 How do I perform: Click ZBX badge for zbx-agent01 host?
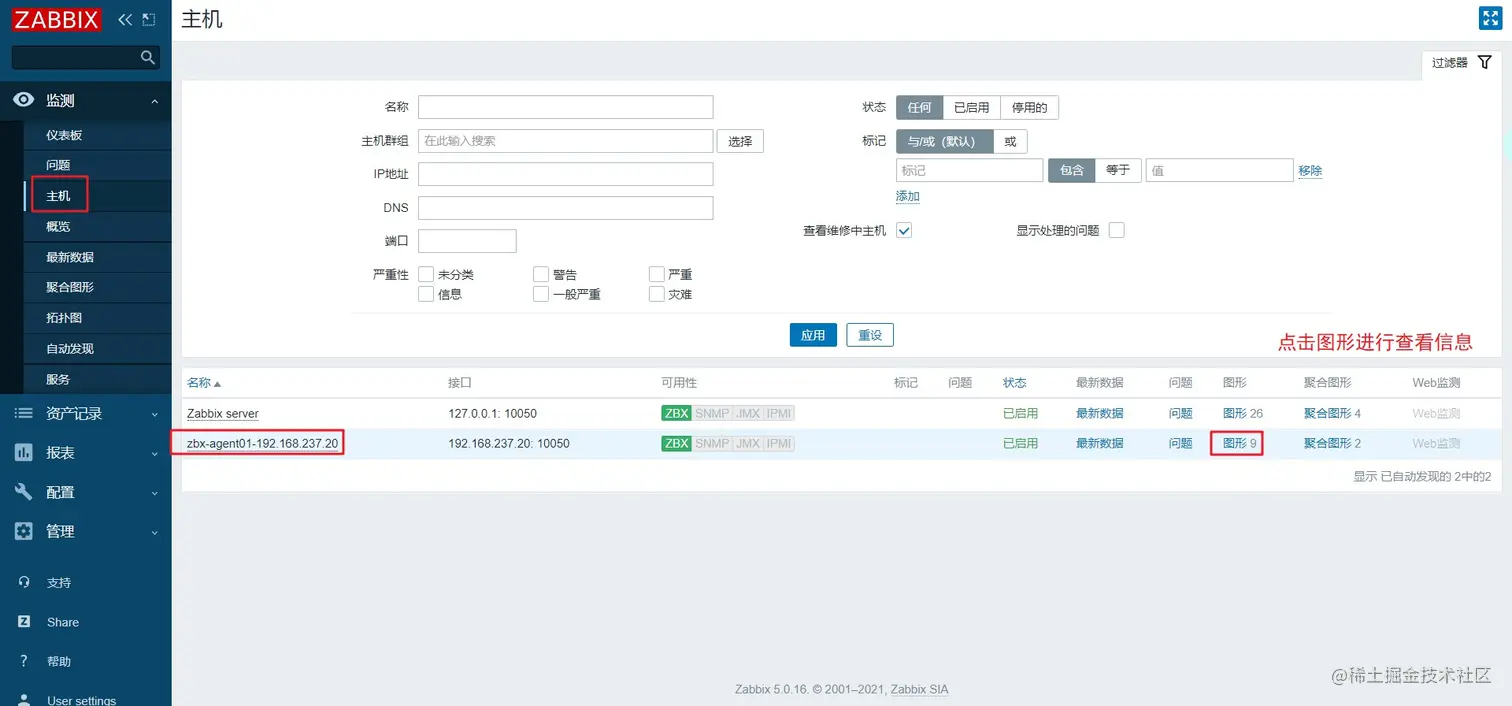click(677, 443)
